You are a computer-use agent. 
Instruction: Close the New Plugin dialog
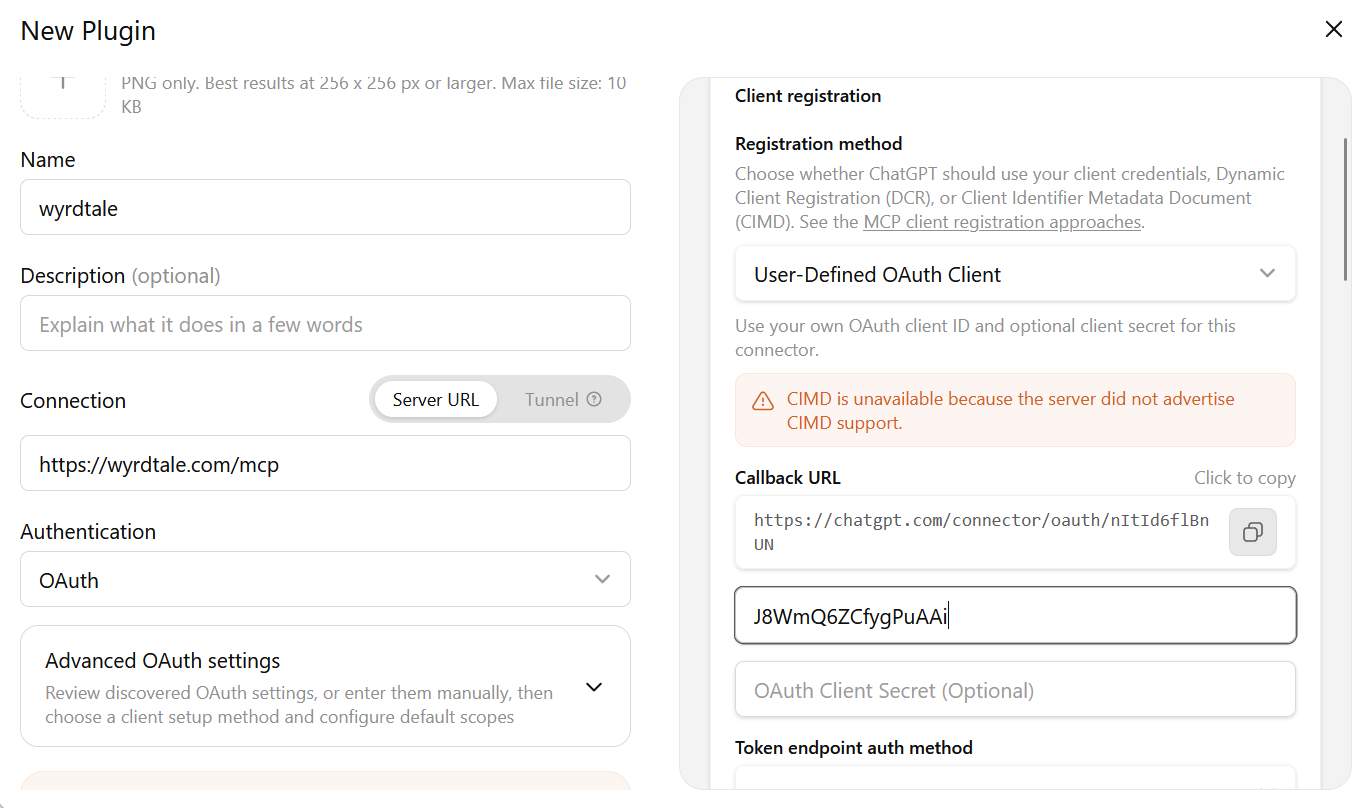click(x=1333, y=30)
